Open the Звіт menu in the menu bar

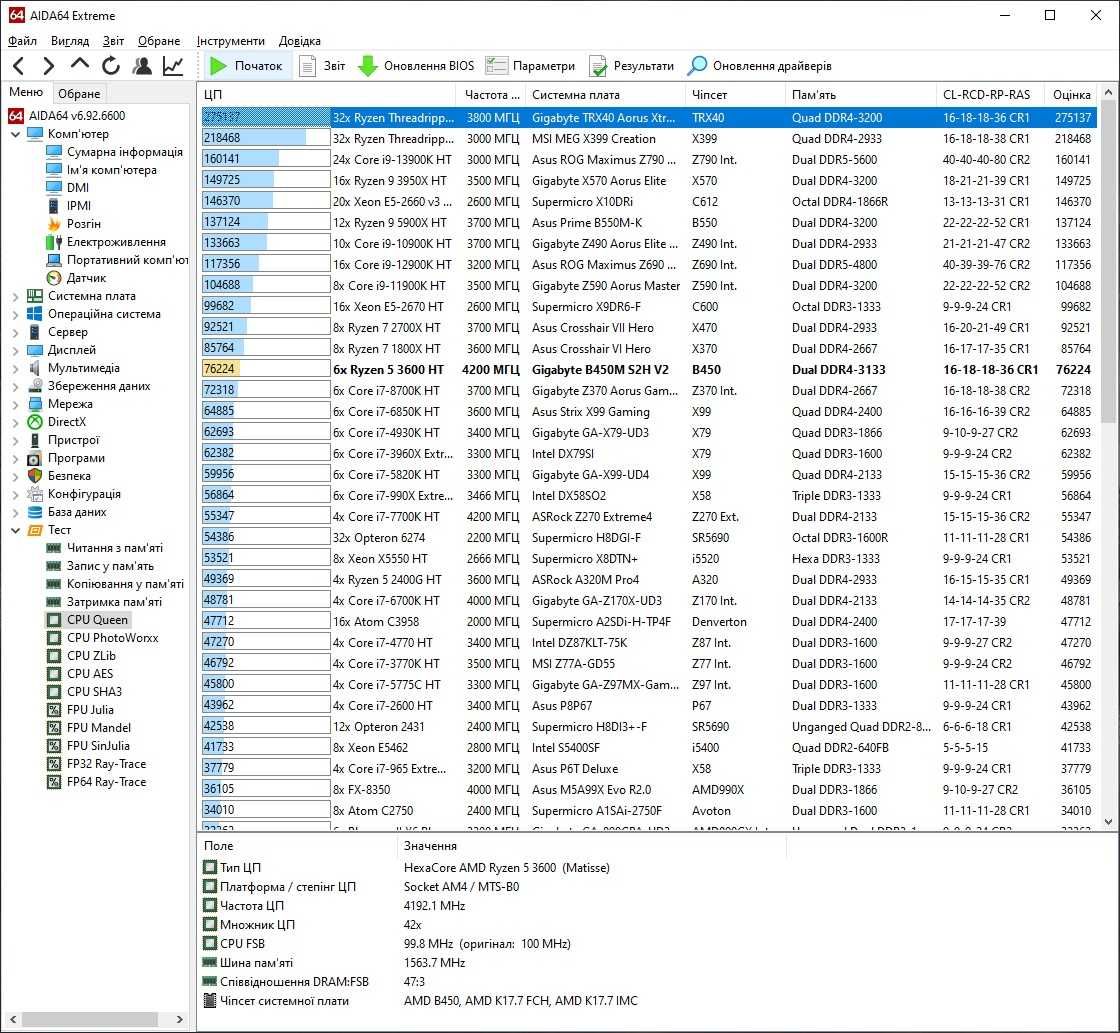pyautogui.click(x=113, y=41)
